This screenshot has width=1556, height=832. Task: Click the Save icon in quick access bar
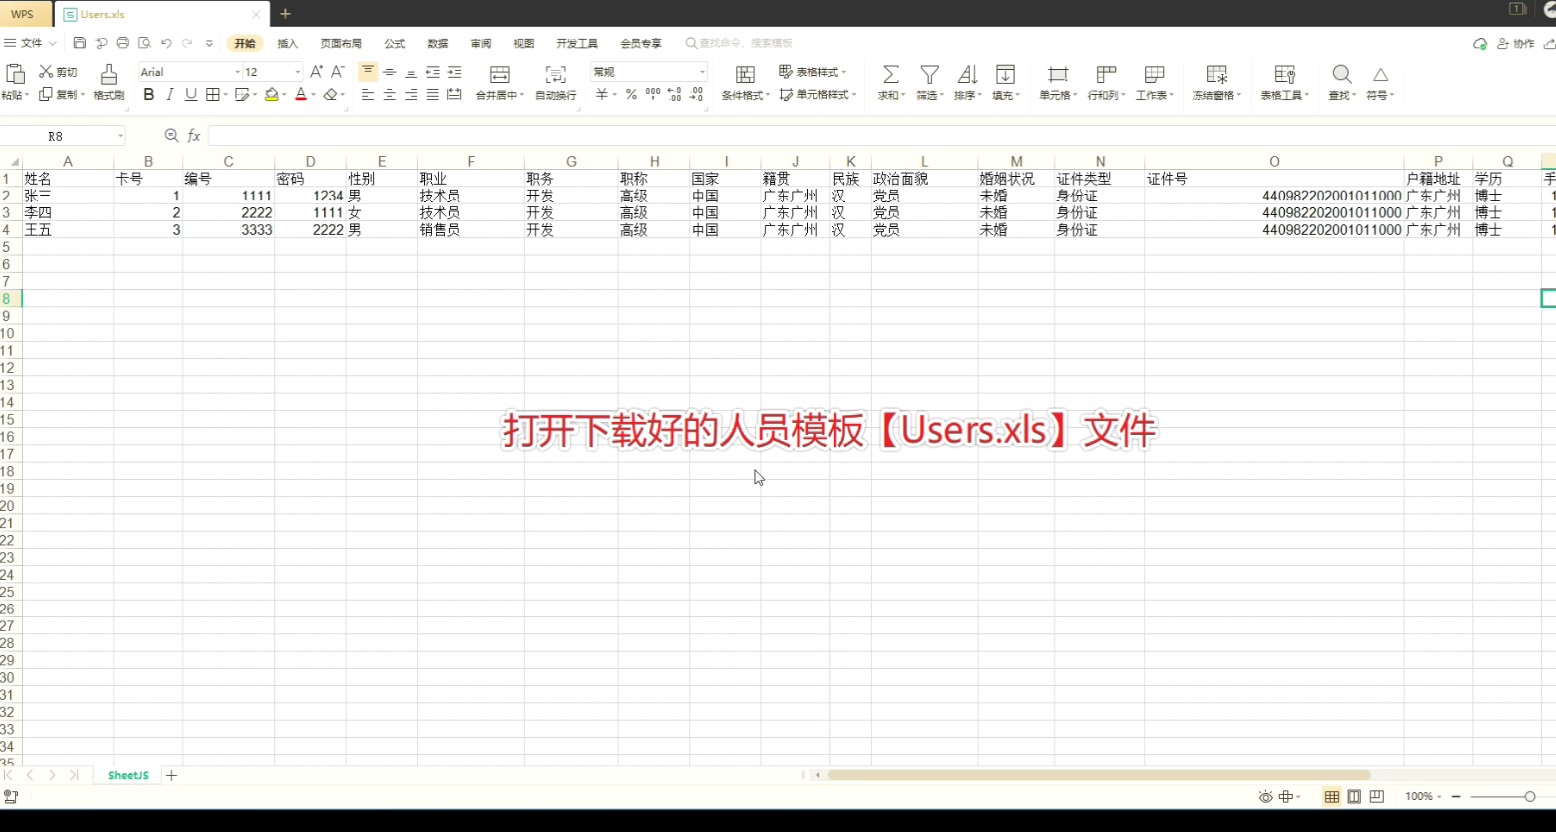click(80, 43)
